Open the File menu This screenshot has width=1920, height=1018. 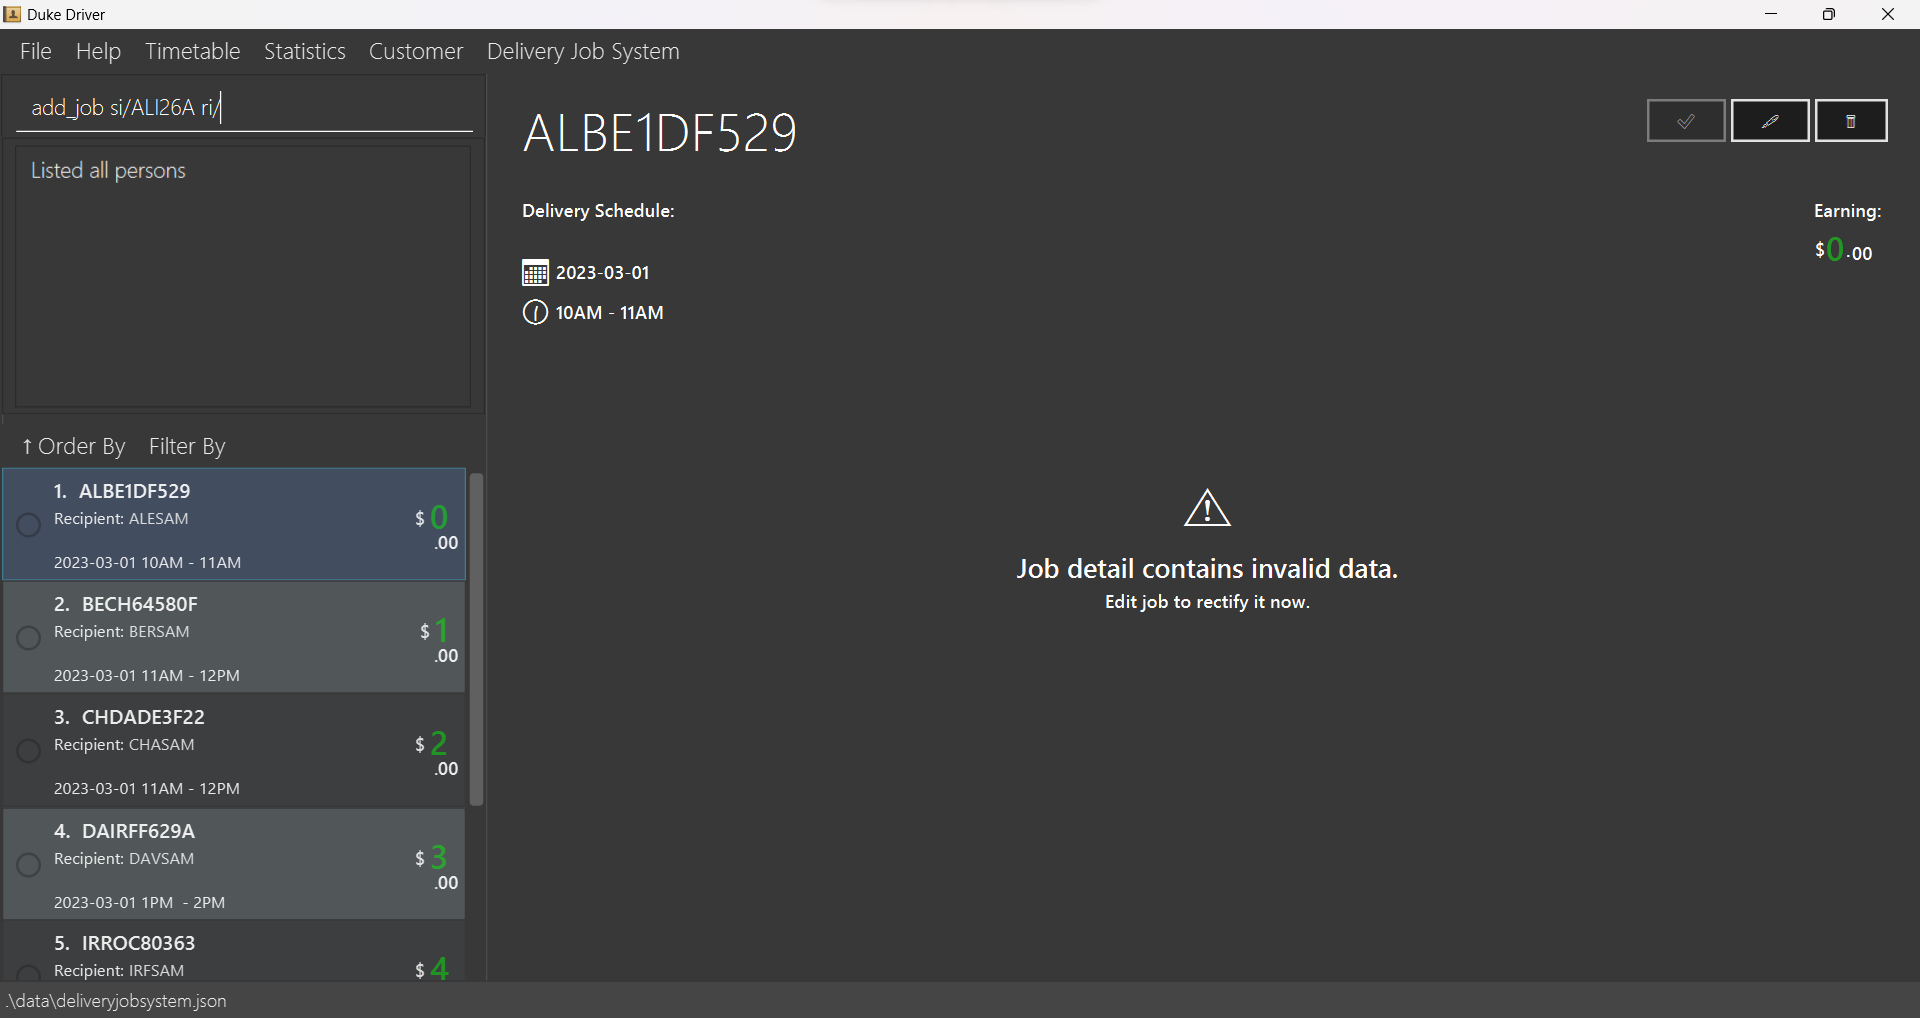point(36,51)
